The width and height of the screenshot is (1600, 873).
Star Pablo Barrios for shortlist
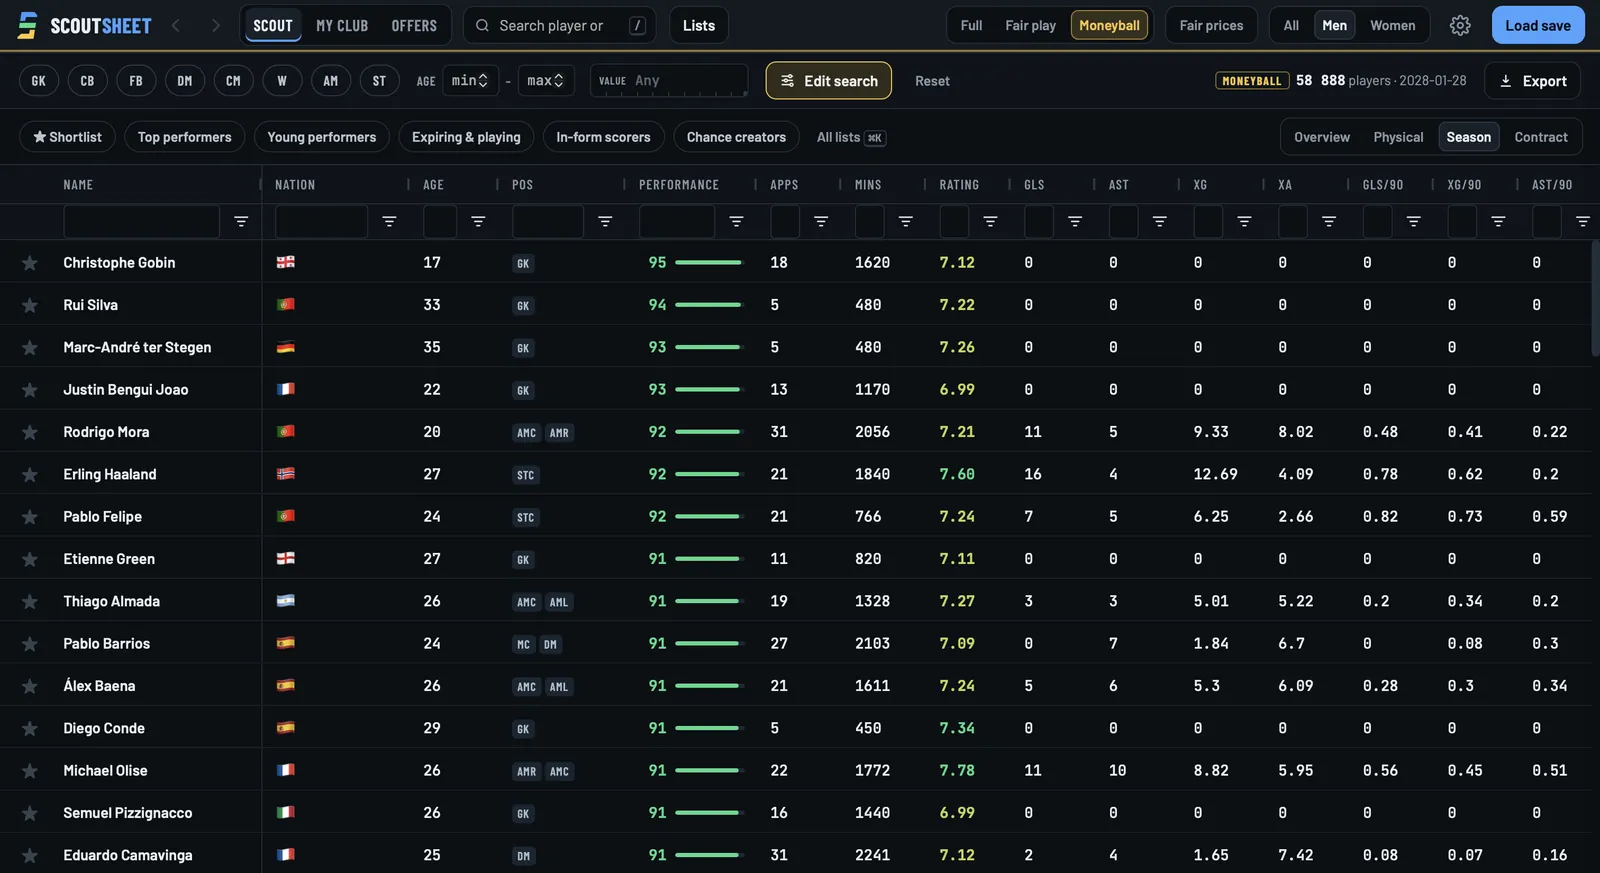(30, 644)
